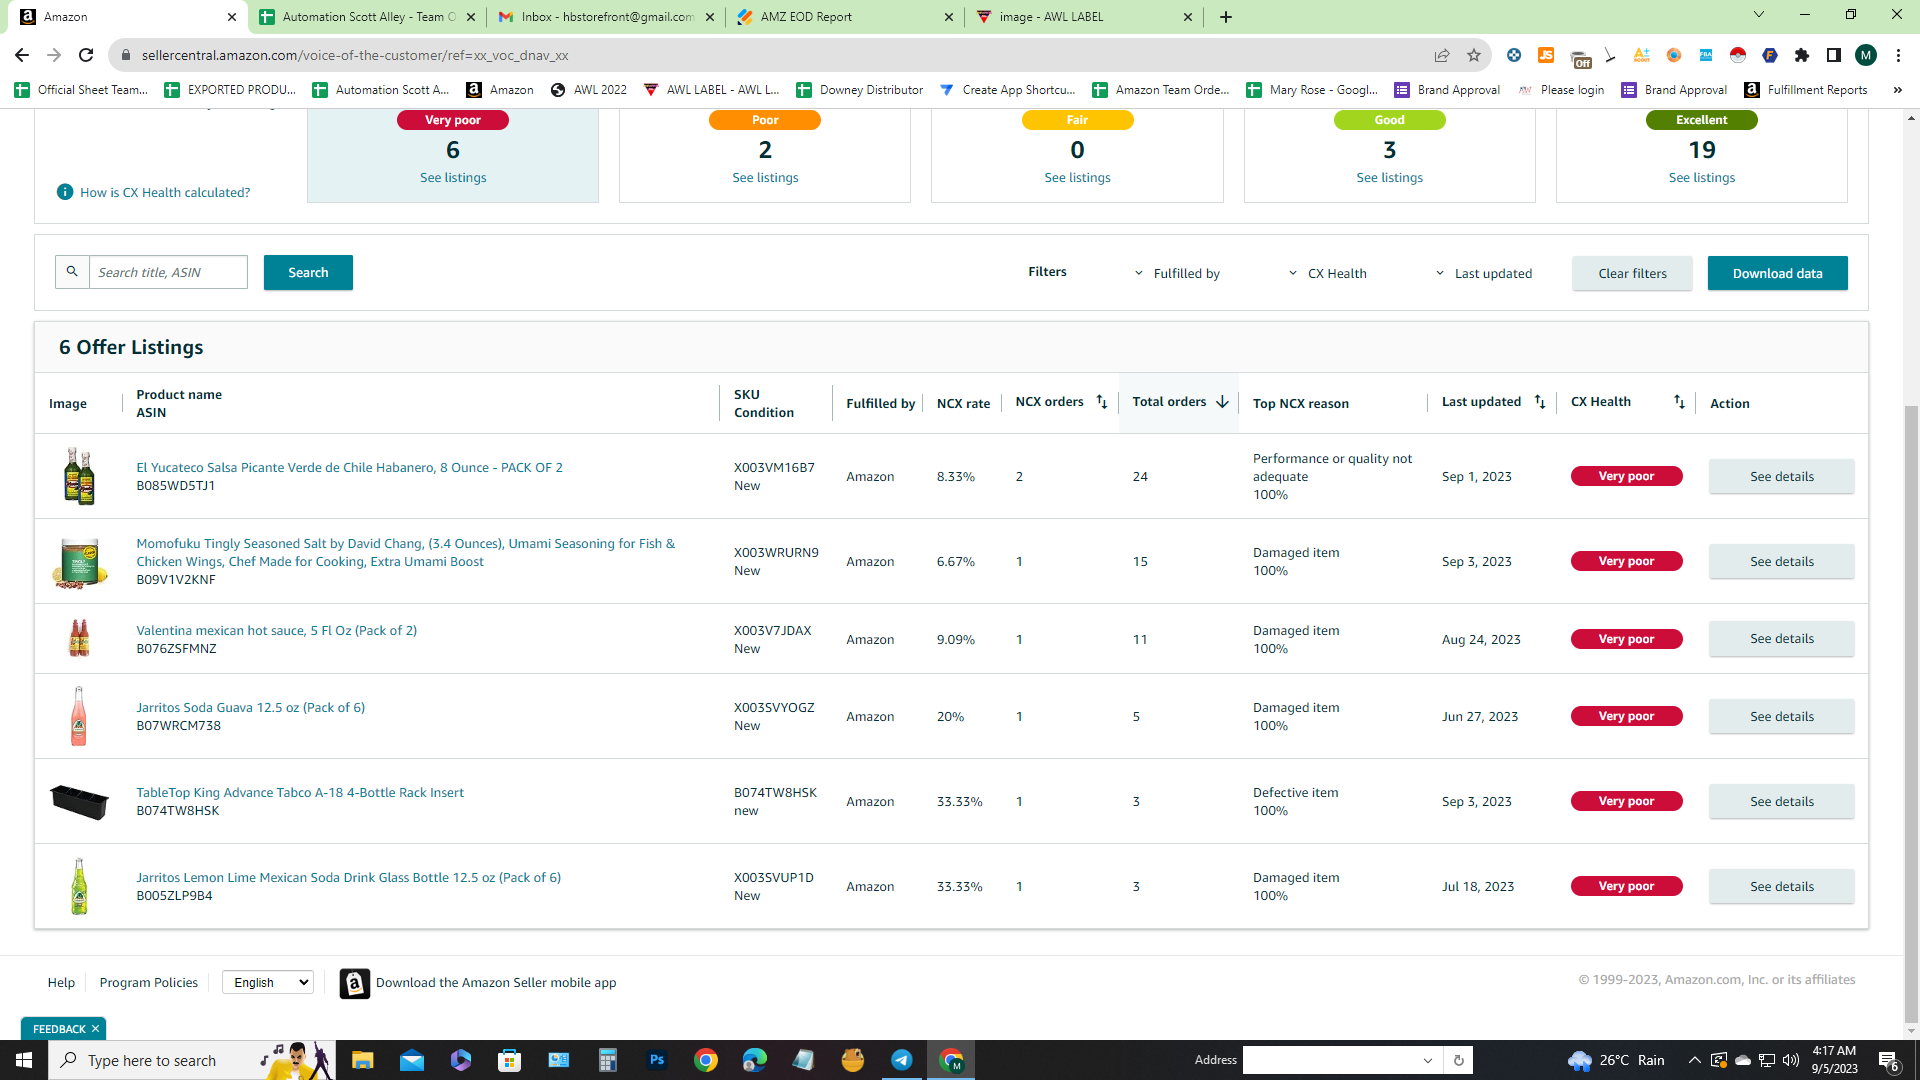Open the Chrome three-dot menu
This screenshot has height=1080, width=1920.
pyautogui.click(x=1898, y=55)
